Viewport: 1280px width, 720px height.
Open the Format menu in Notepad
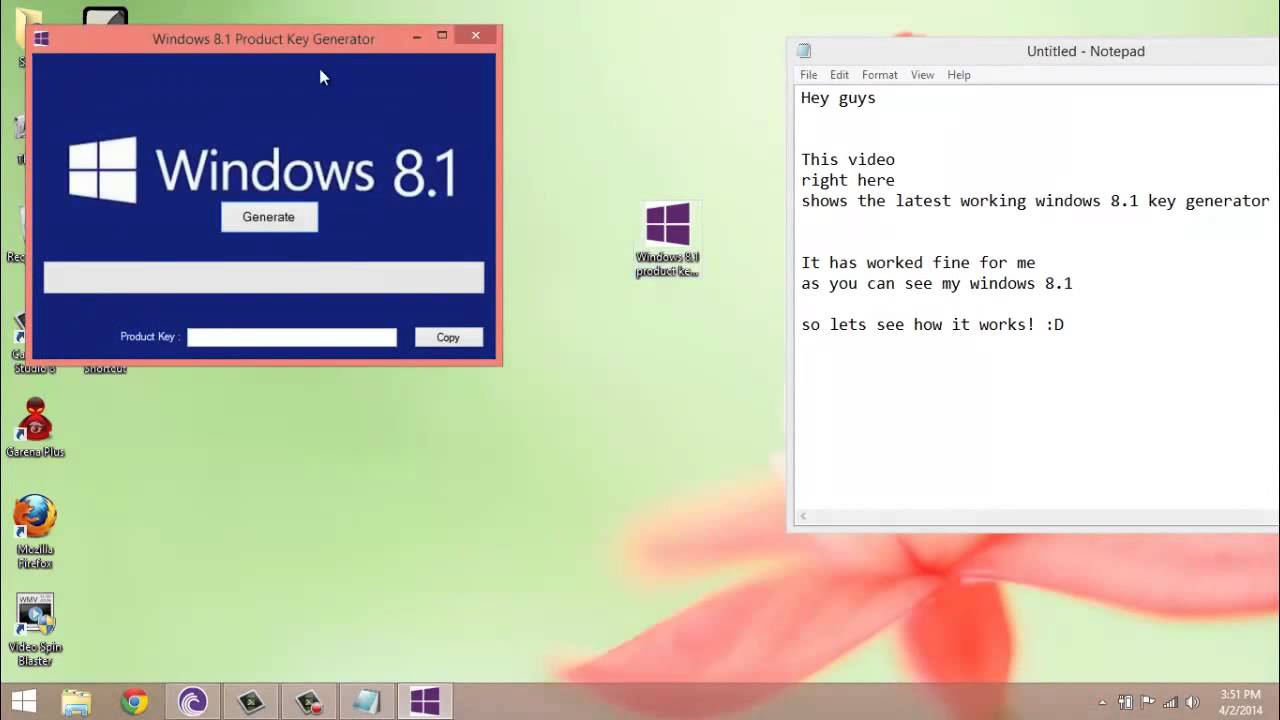pyautogui.click(x=879, y=75)
